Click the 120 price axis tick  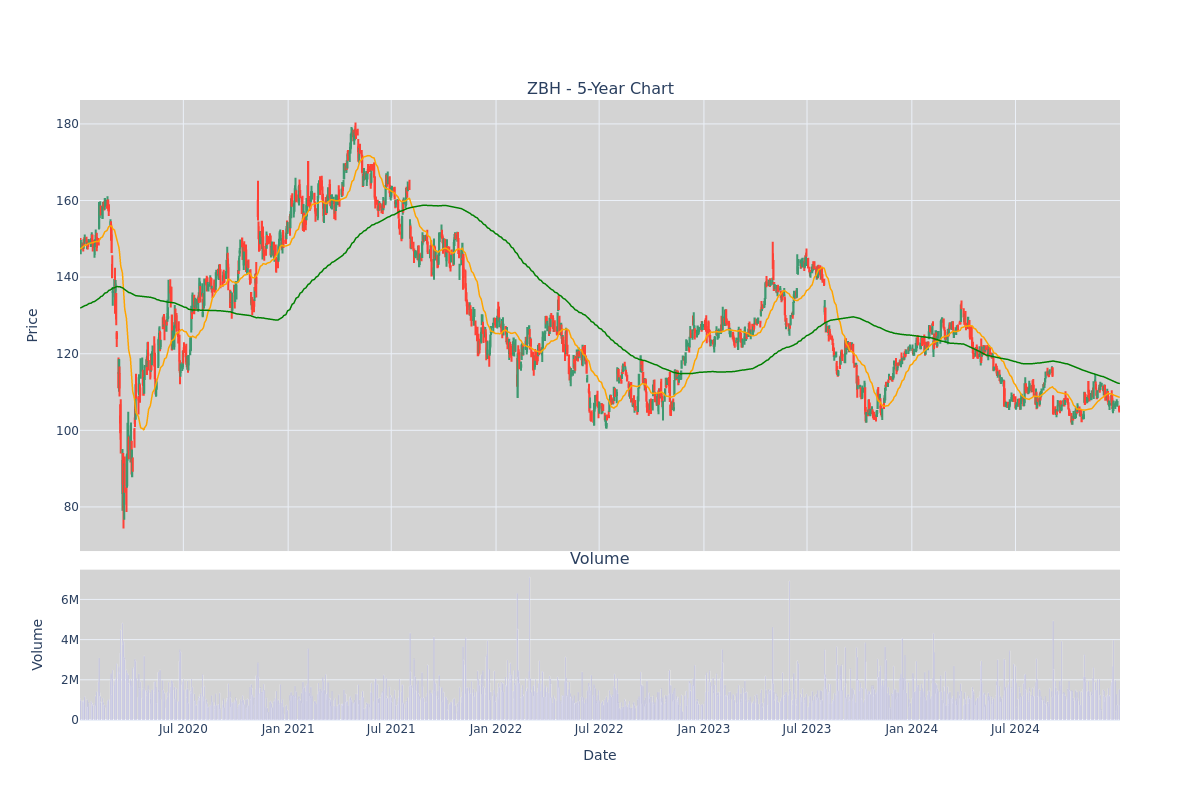click(x=67, y=354)
